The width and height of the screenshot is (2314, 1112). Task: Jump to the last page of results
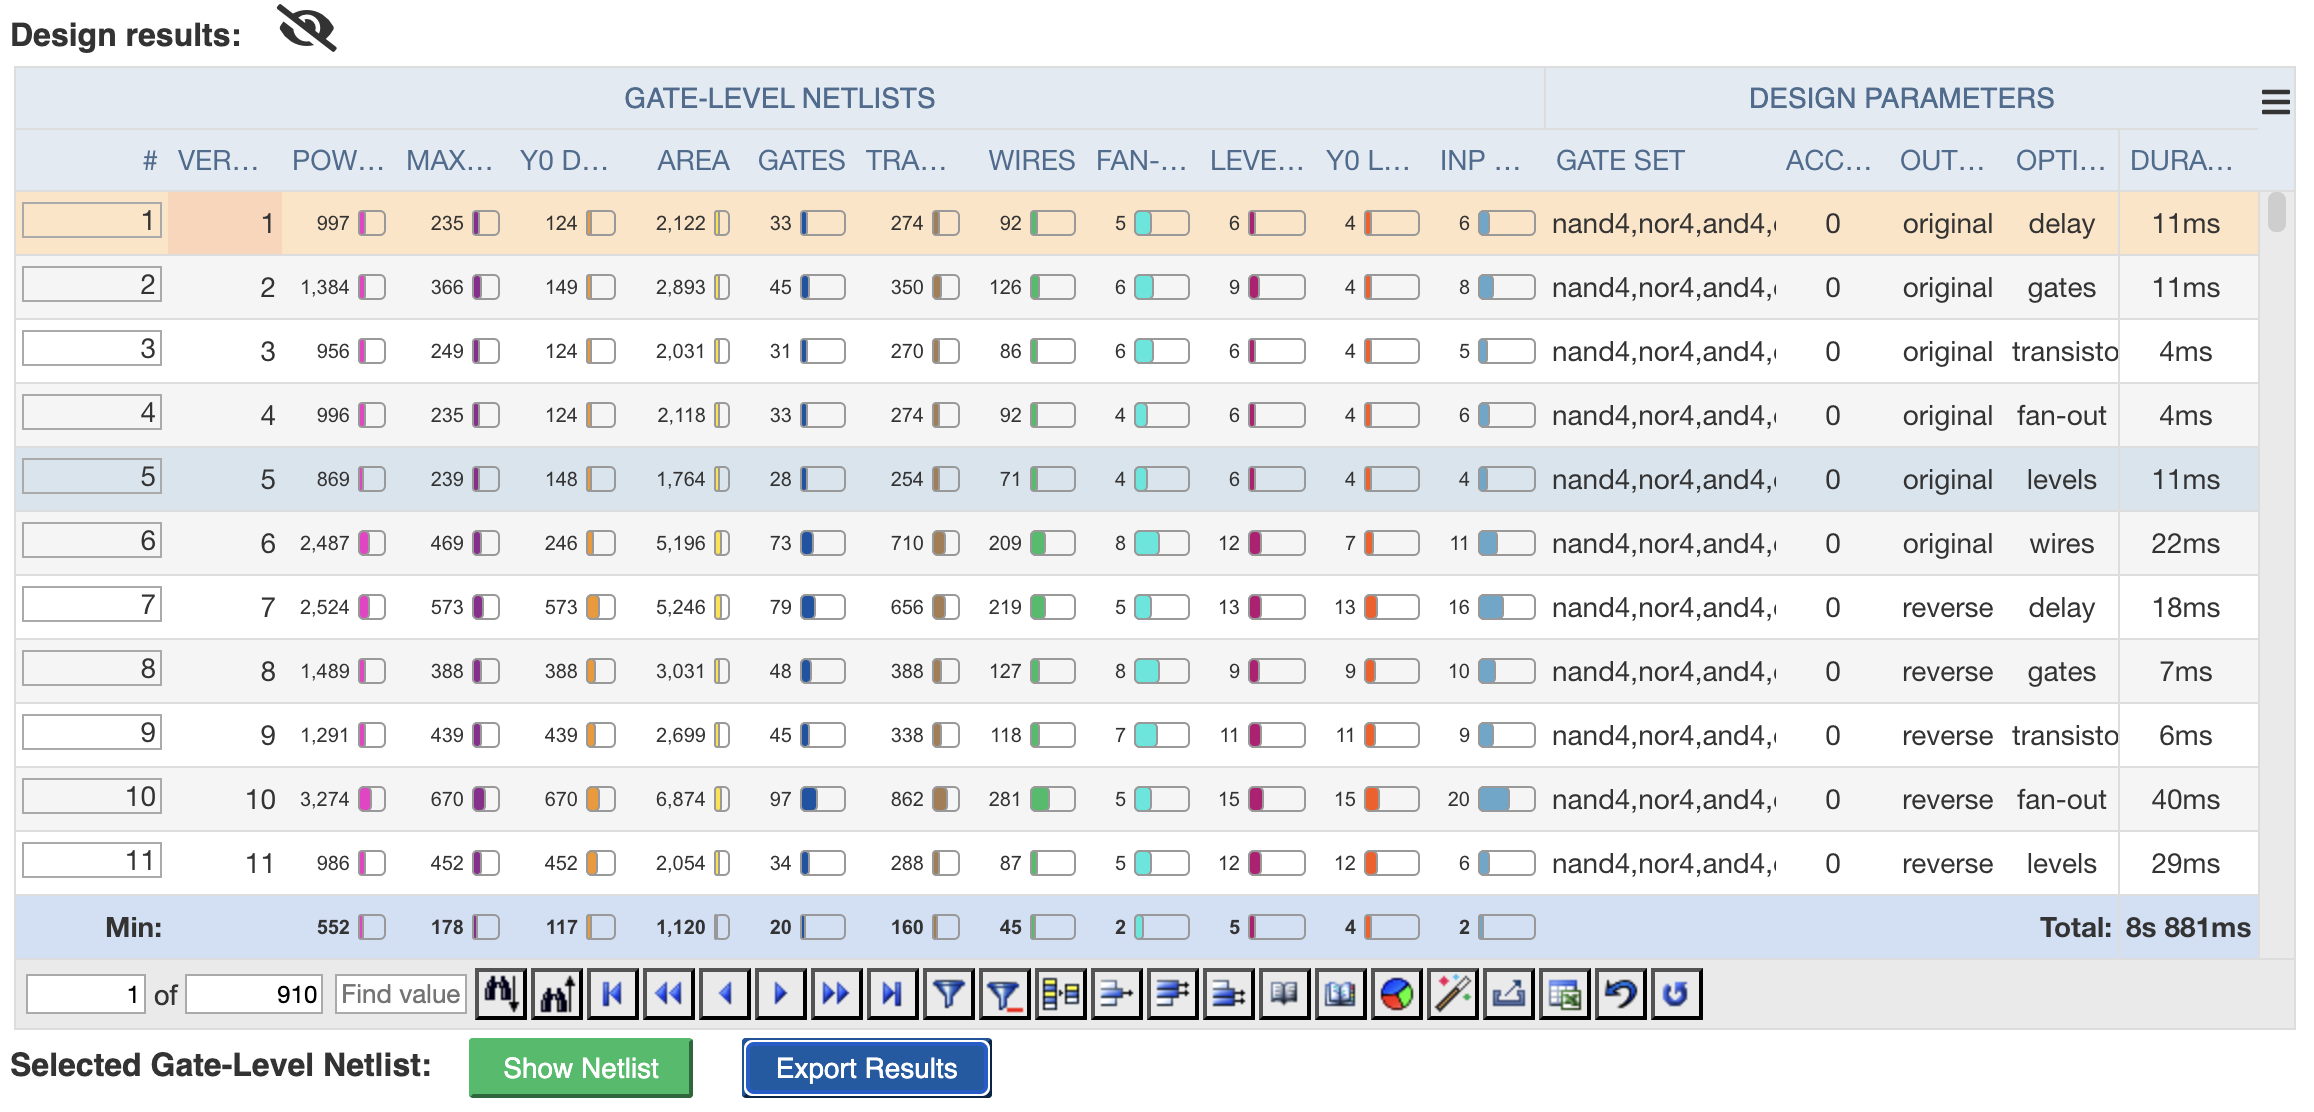(x=892, y=994)
